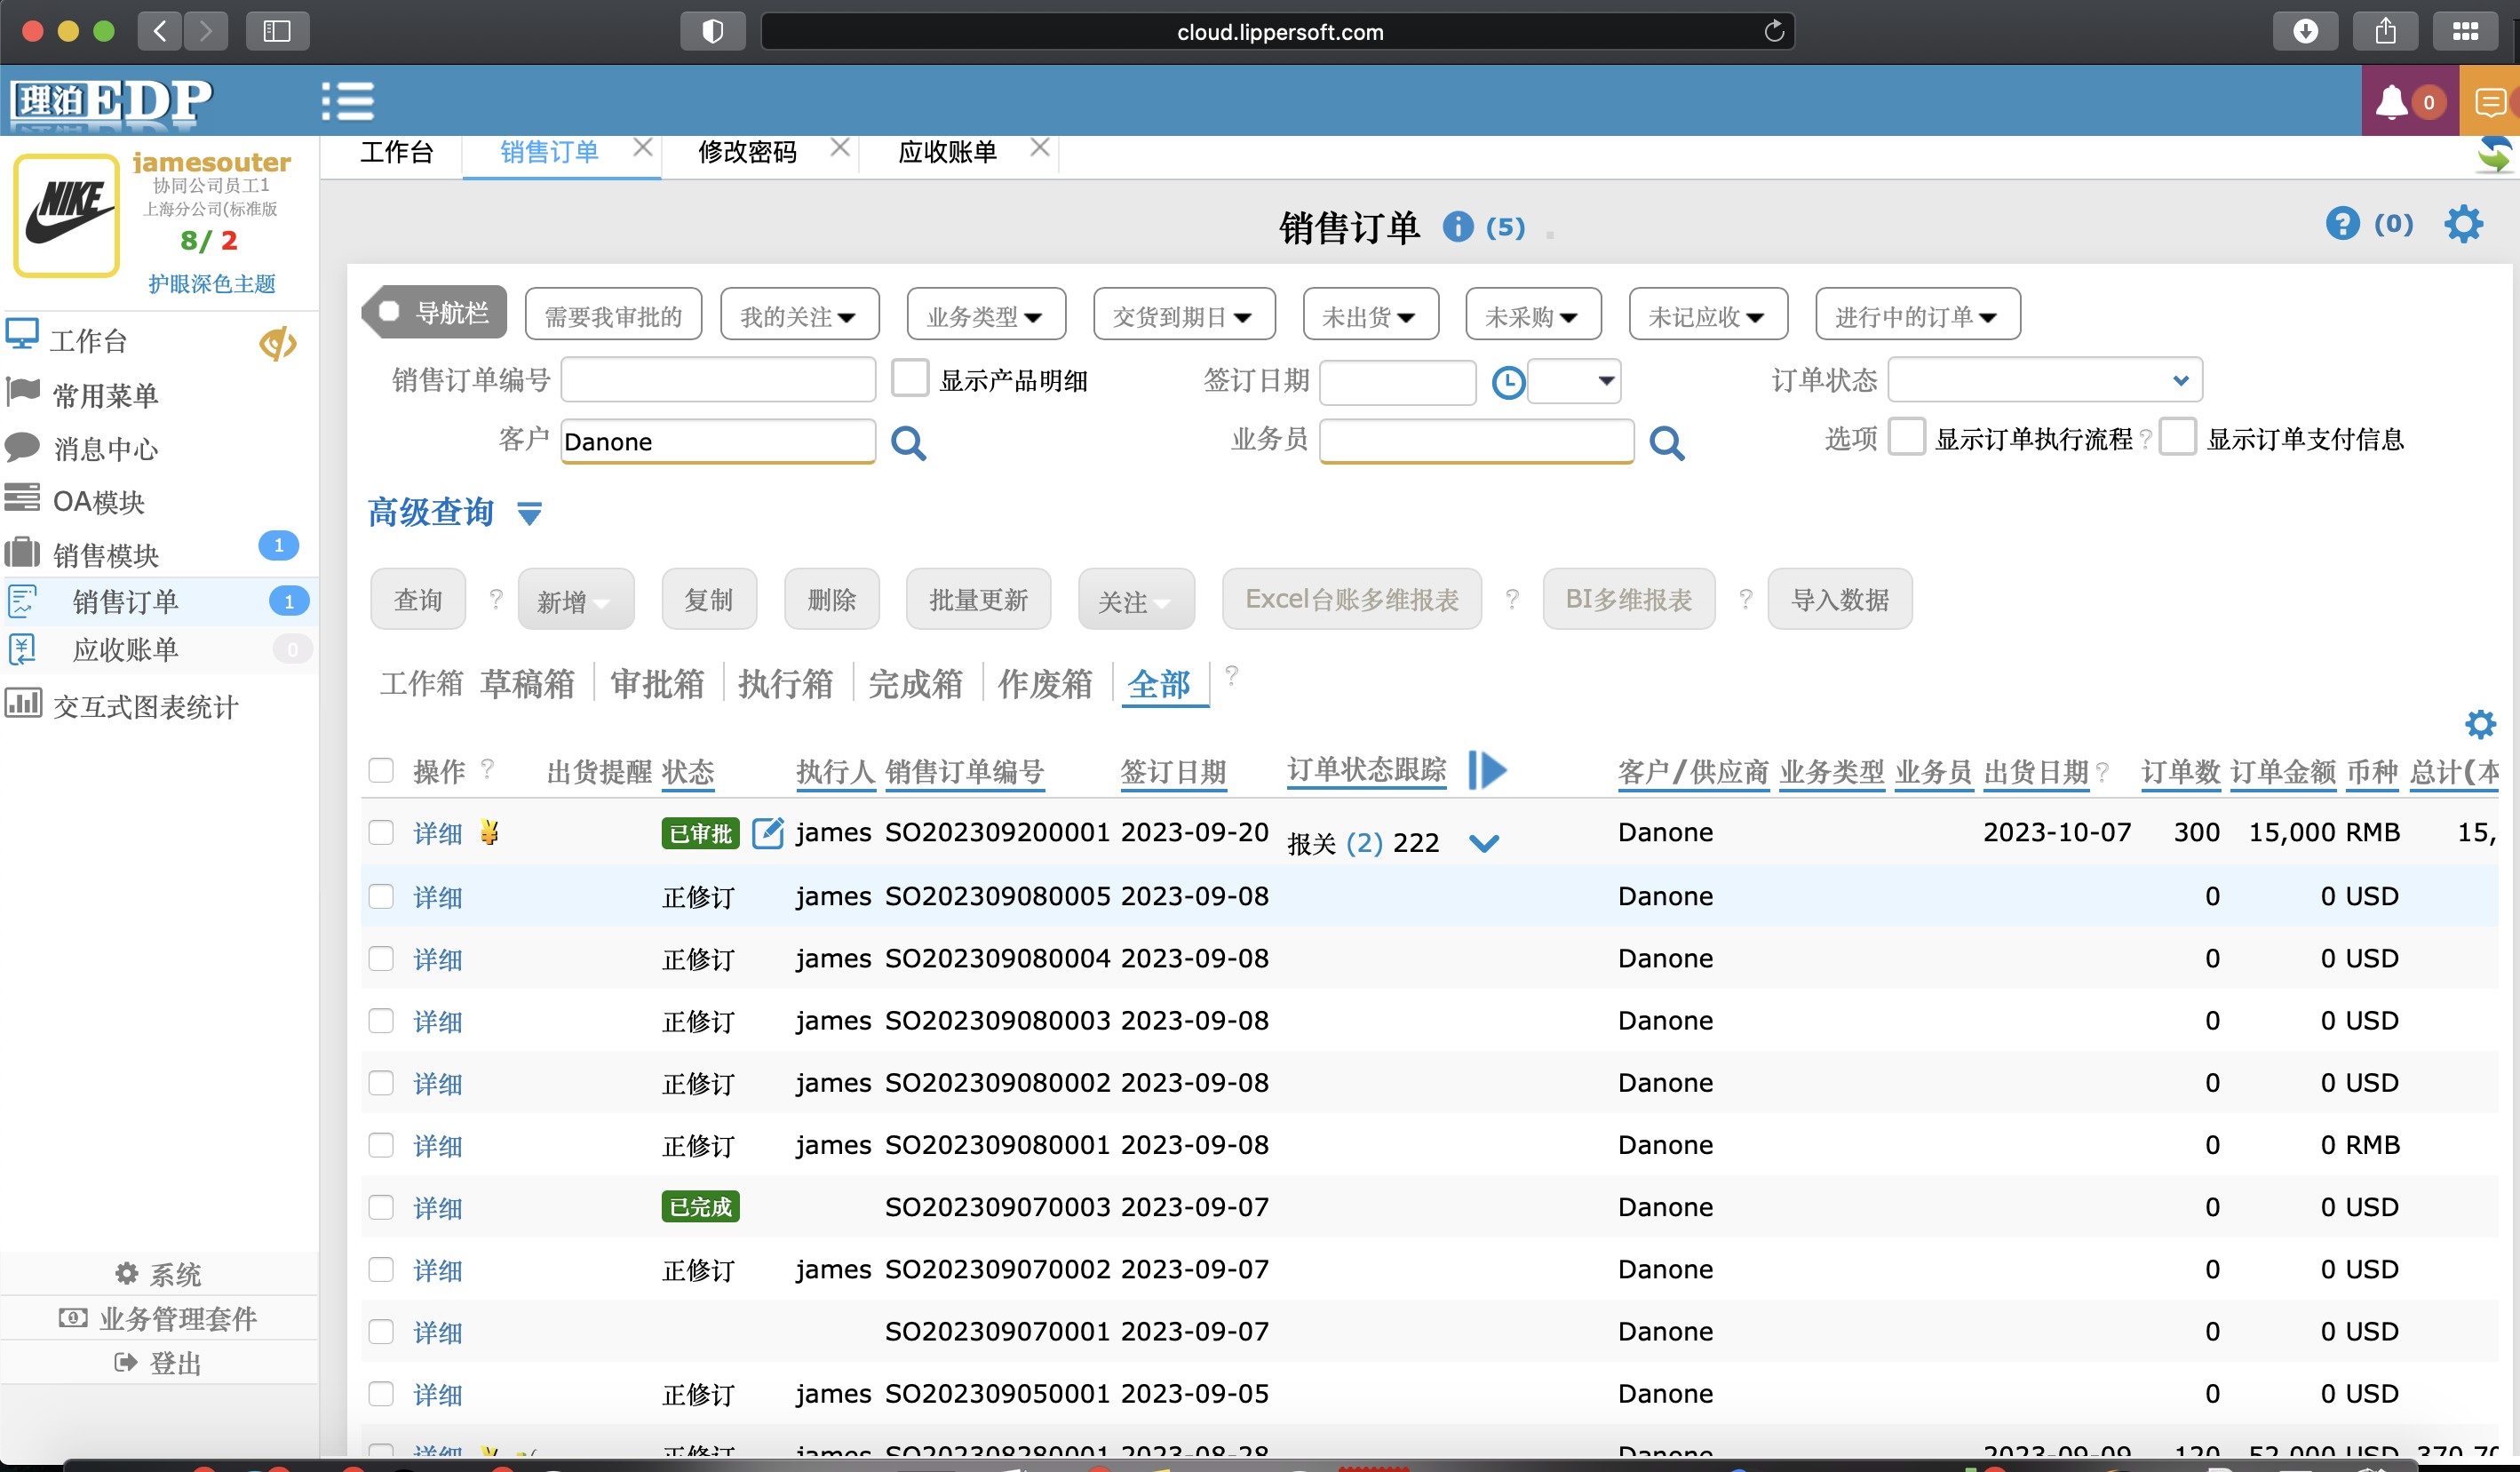Select the checkbox for order SO202309080005
The width and height of the screenshot is (2520, 1472).
tap(381, 896)
